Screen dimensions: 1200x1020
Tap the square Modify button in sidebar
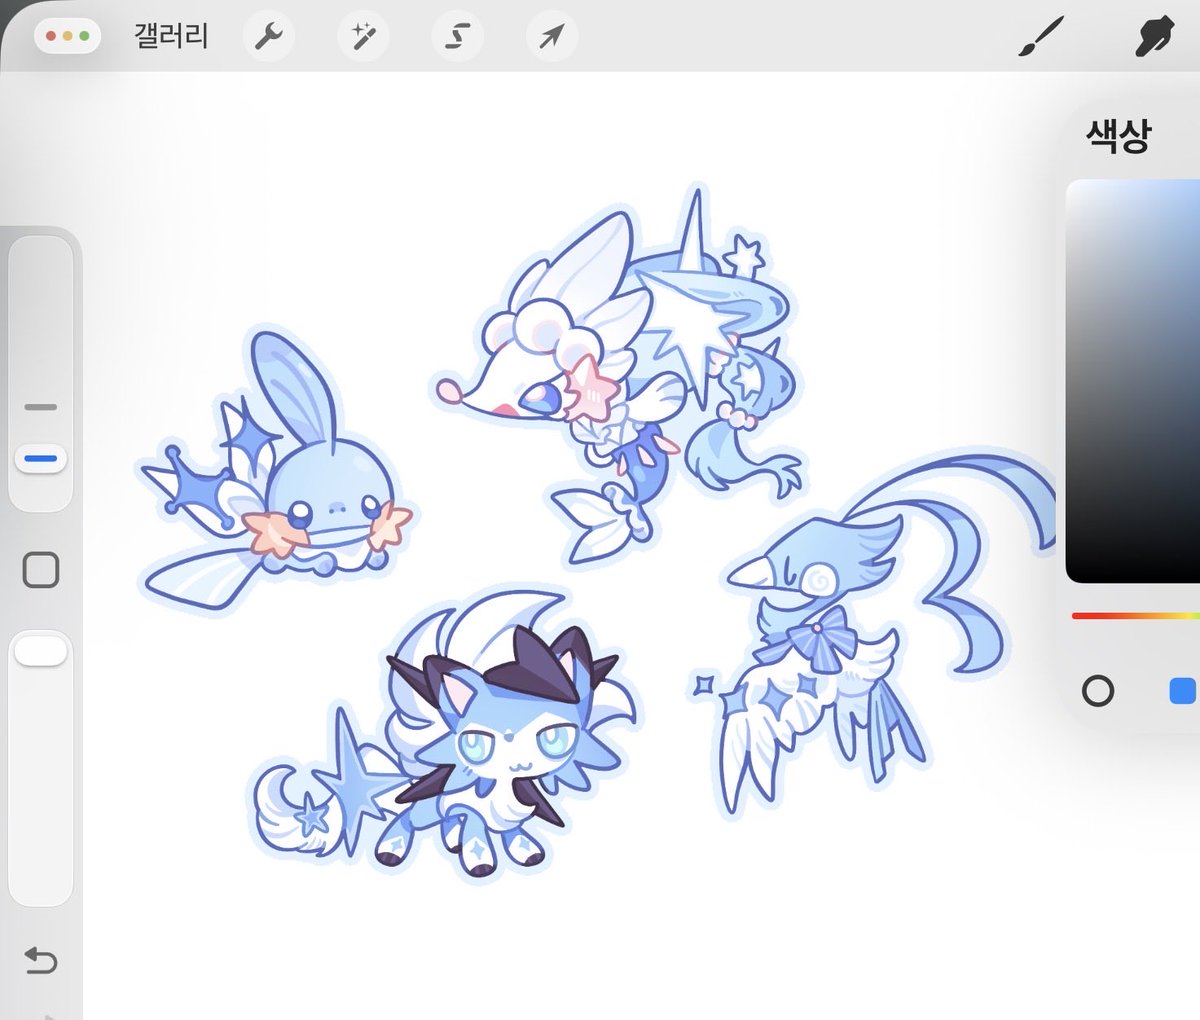point(41,570)
